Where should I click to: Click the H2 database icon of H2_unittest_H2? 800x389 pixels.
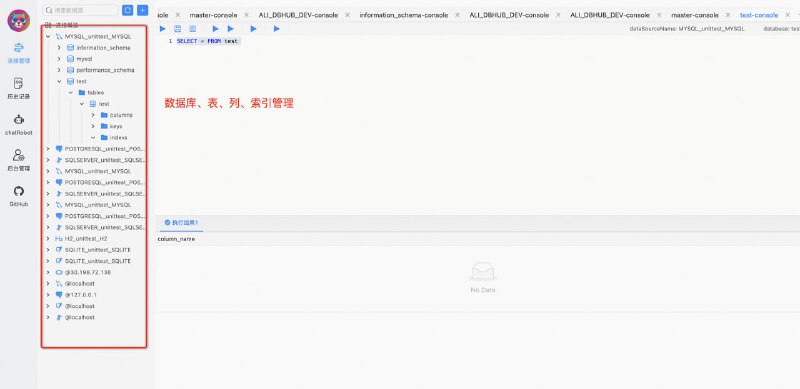pos(59,238)
